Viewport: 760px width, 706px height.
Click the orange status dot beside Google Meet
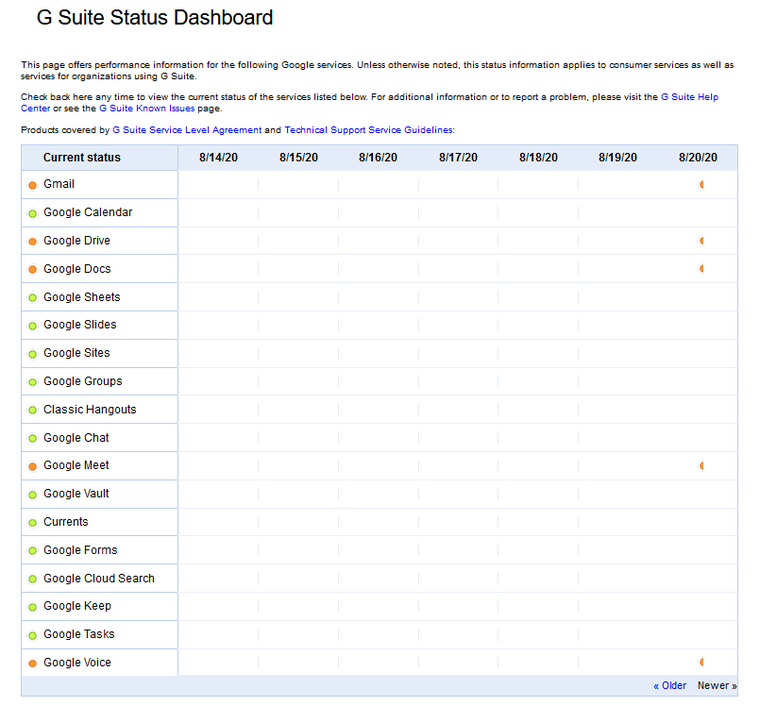(x=32, y=466)
